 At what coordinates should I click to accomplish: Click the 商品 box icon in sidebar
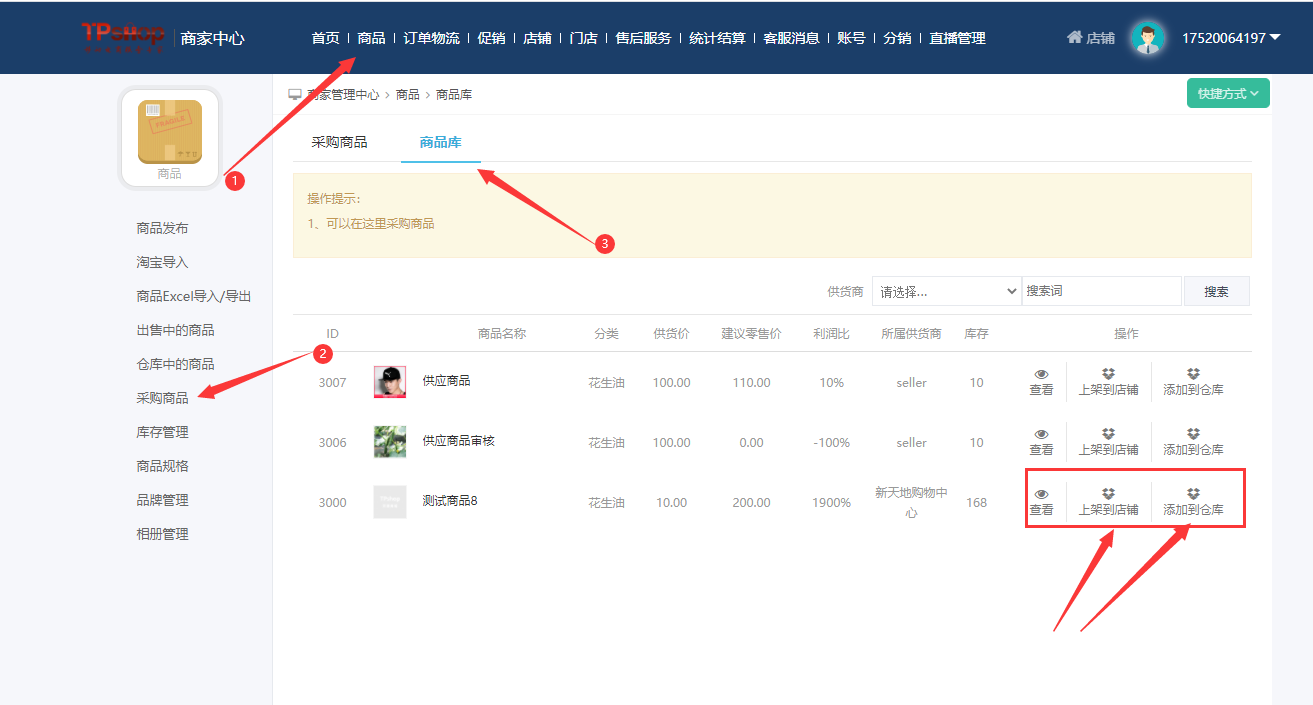pos(170,131)
